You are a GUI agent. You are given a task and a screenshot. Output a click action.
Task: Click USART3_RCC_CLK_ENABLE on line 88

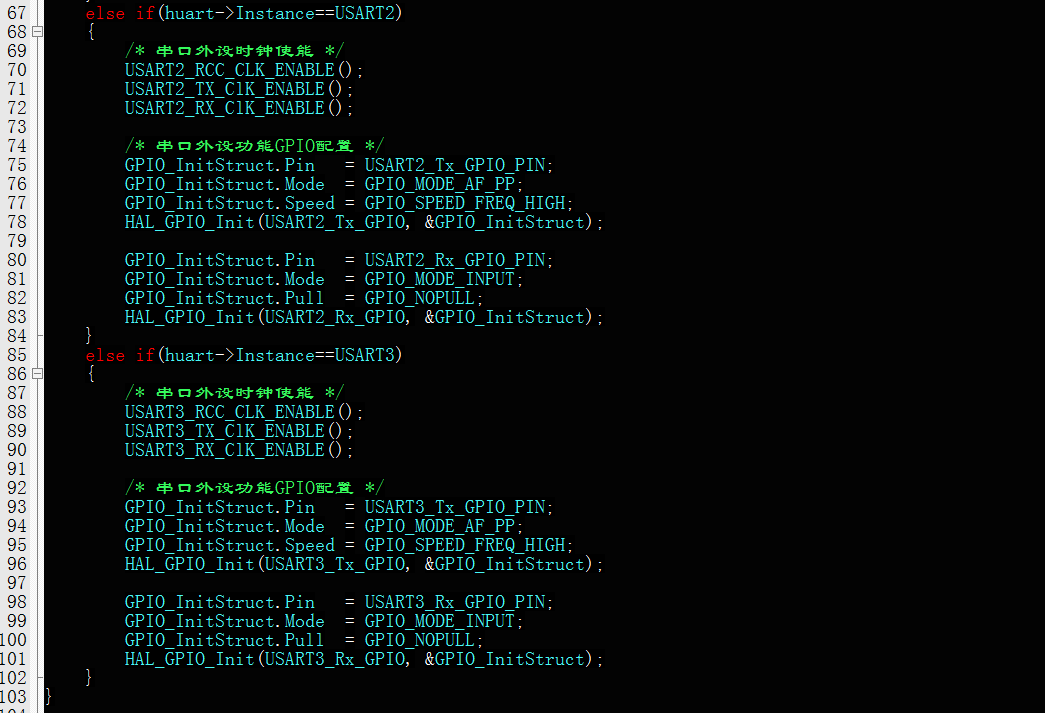(x=230, y=412)
